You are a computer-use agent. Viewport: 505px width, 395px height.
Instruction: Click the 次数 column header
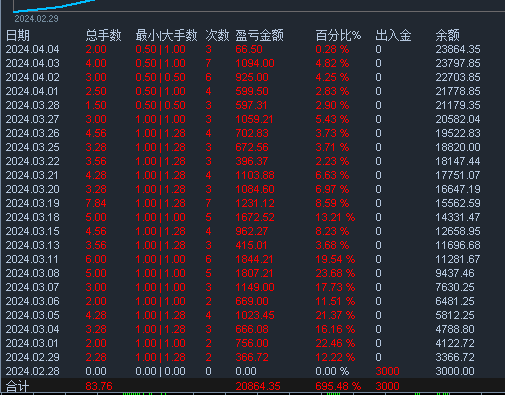217,35
